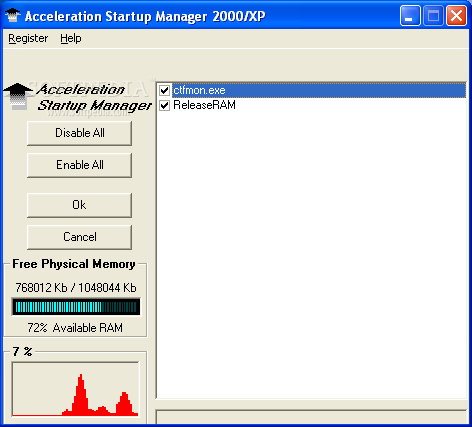Click the Cancel button
This screenshot has height=427, width=472.
(x=79, y=237)
